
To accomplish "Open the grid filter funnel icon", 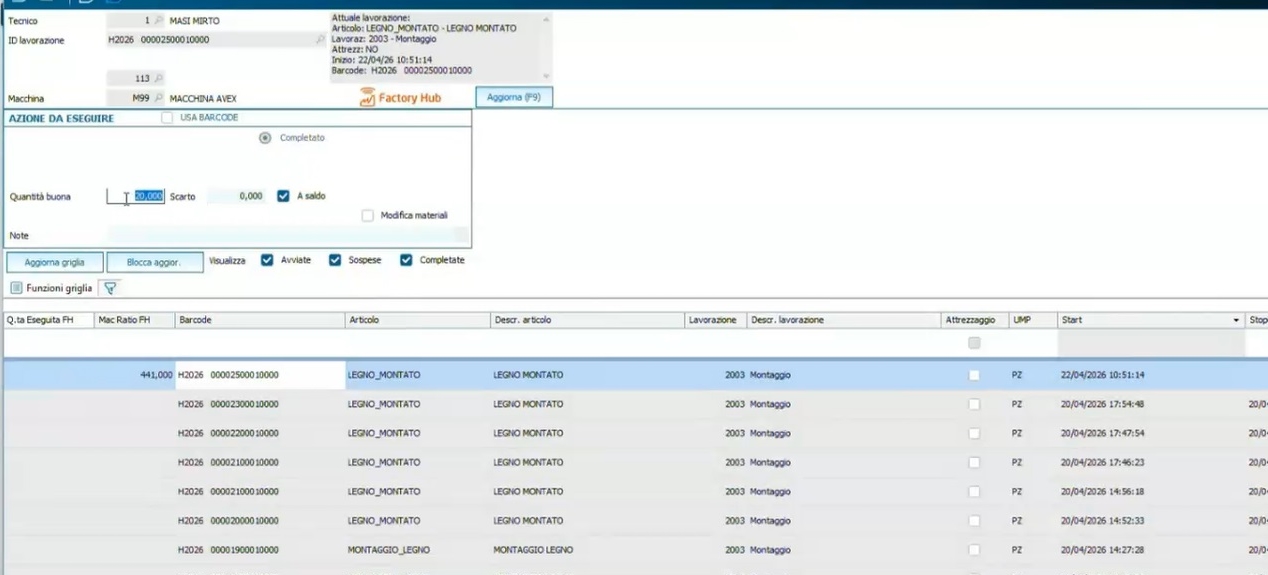I will pos(110,288).
